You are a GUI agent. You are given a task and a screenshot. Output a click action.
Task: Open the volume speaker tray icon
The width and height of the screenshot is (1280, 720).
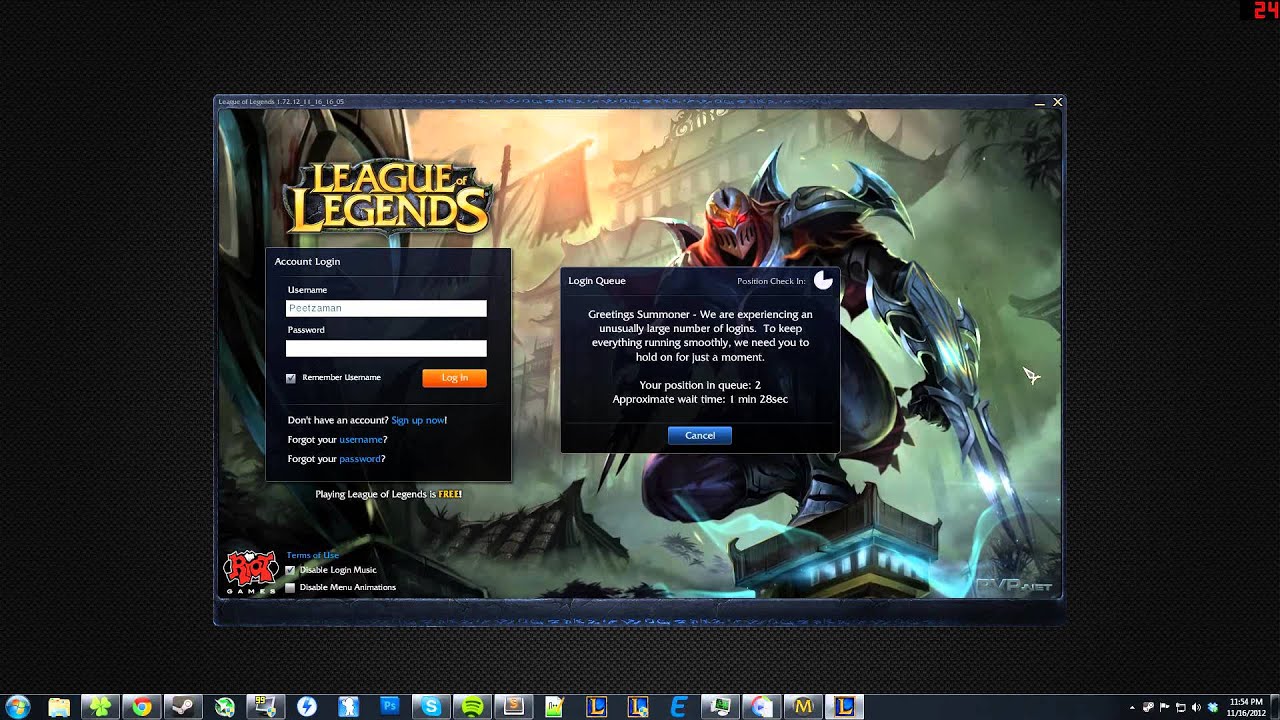pos(1196,707)
